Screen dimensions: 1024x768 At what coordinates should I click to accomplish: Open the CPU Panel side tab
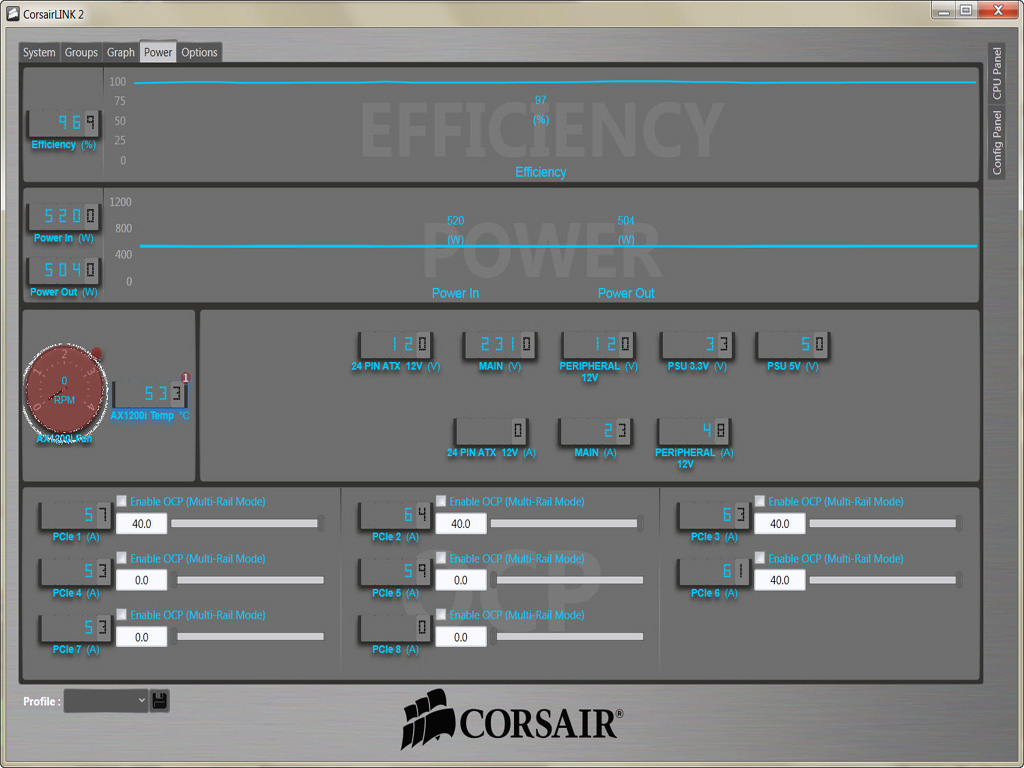[997, 73]
